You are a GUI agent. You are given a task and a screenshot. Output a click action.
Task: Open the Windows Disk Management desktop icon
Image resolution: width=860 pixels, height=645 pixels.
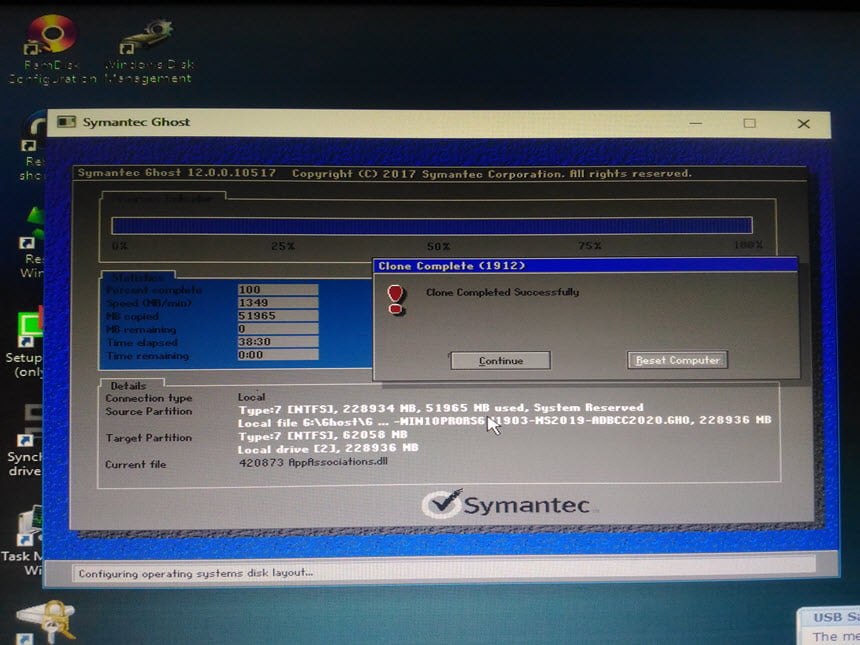pos(148,52)
